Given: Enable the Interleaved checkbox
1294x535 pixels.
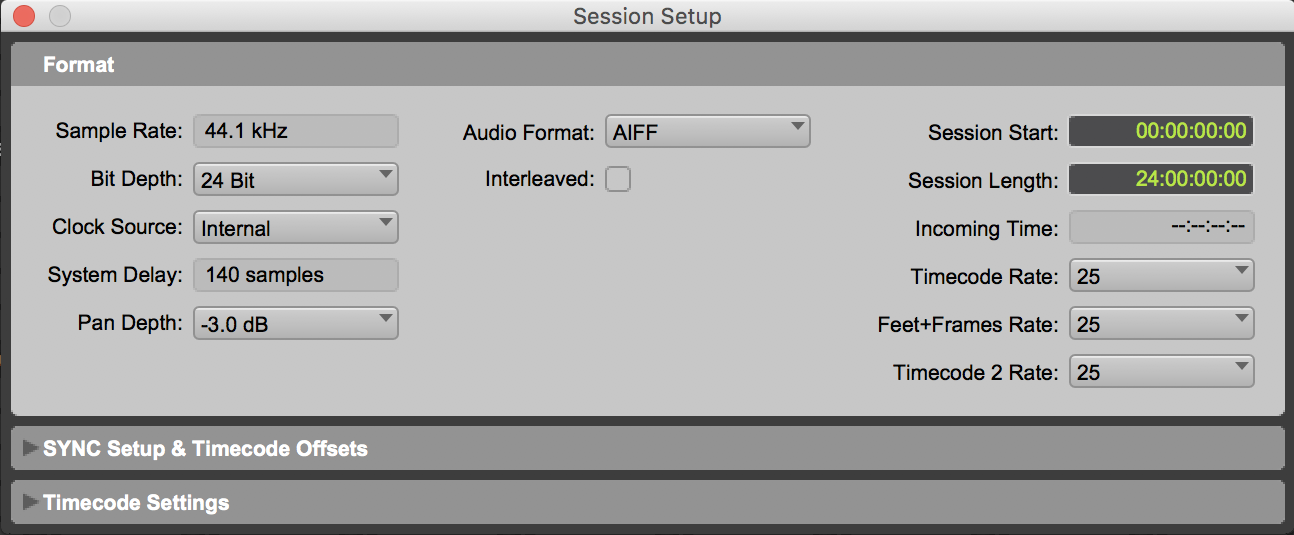Looking at the screenshot, I should [x=618, y=180].
